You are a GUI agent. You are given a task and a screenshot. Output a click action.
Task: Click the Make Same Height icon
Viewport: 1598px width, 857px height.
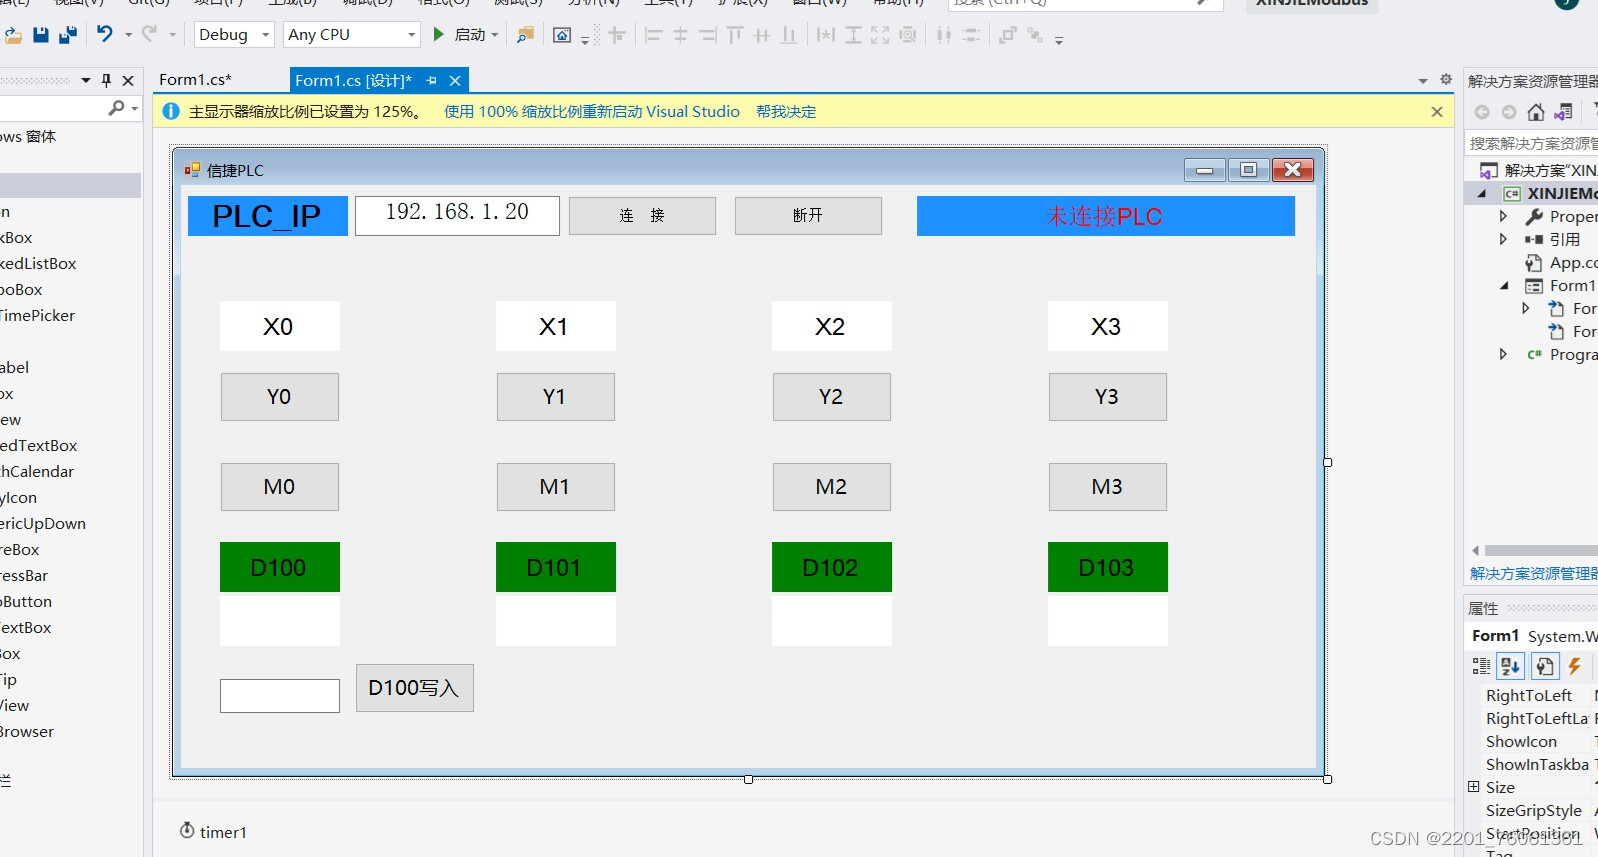(x=853, y=35)
